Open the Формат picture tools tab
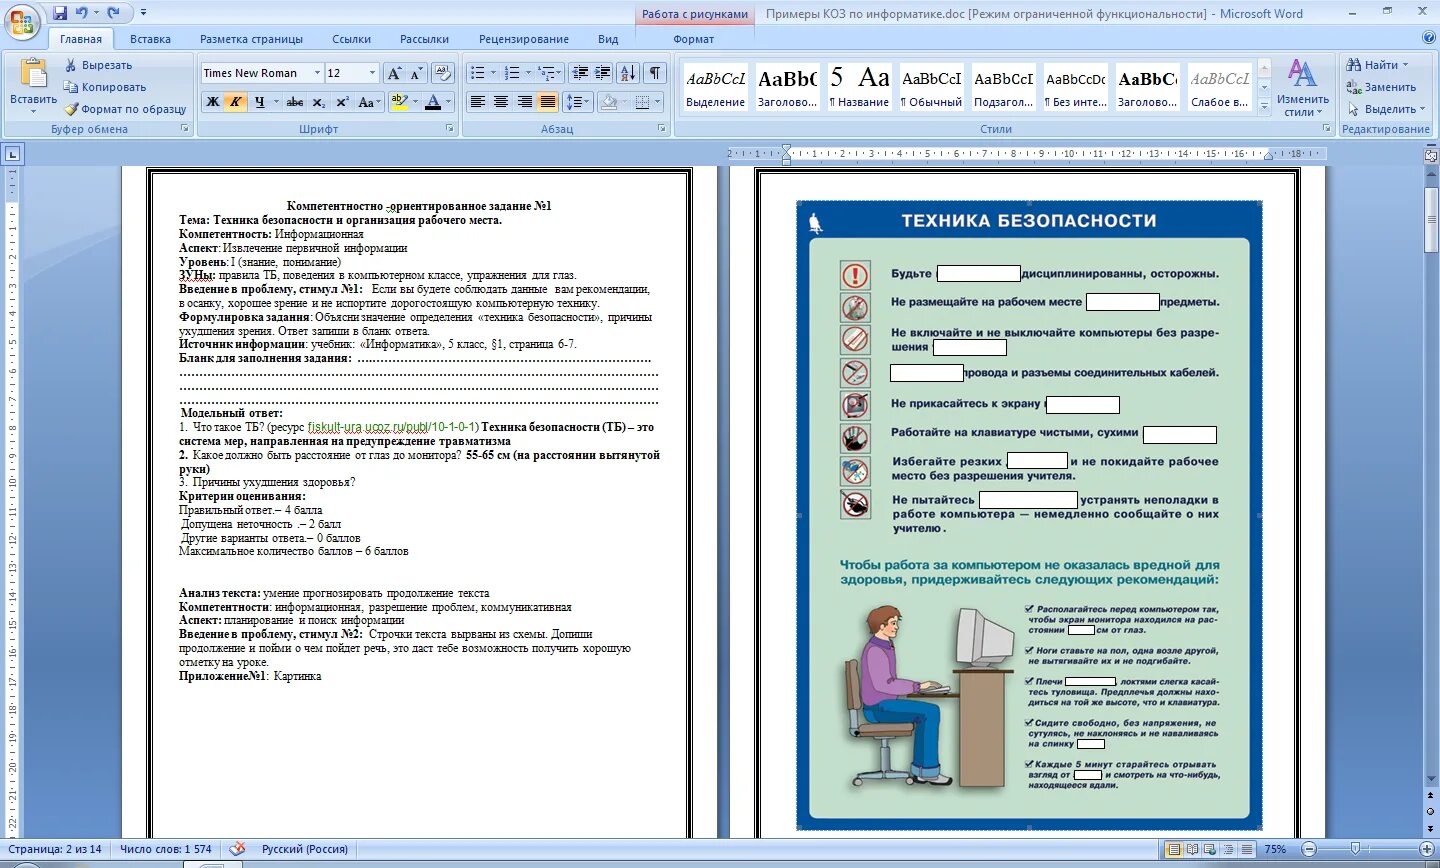The height and width of the screenshot is (868, 1440). pyautogui.click(x=694, y=39)
